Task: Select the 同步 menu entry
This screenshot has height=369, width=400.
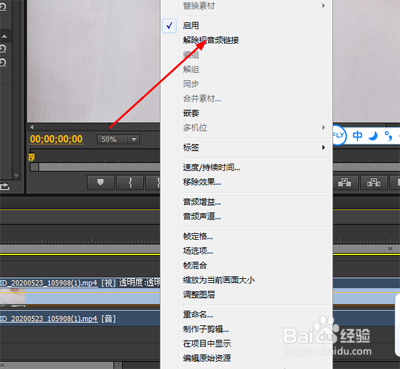Action: click(247, 84)
